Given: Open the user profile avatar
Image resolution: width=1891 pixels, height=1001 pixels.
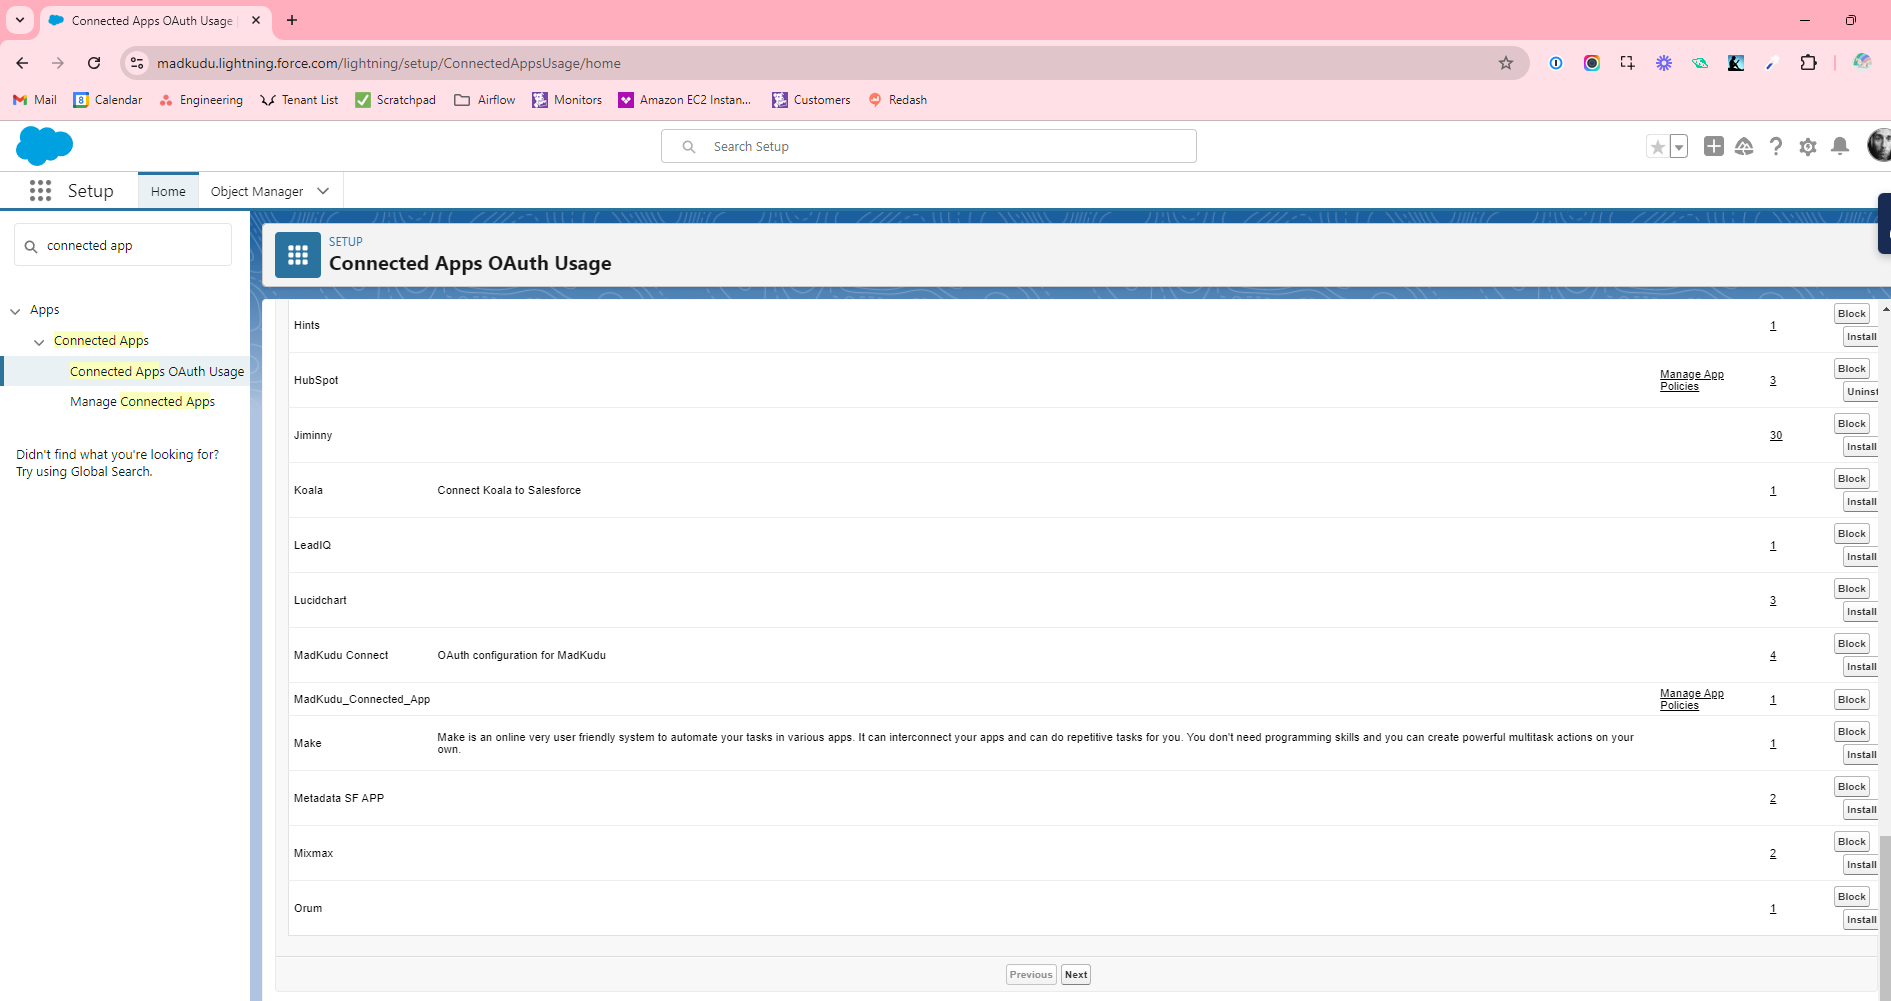Looking at the screenshot, I should (x=1879, y=145).
